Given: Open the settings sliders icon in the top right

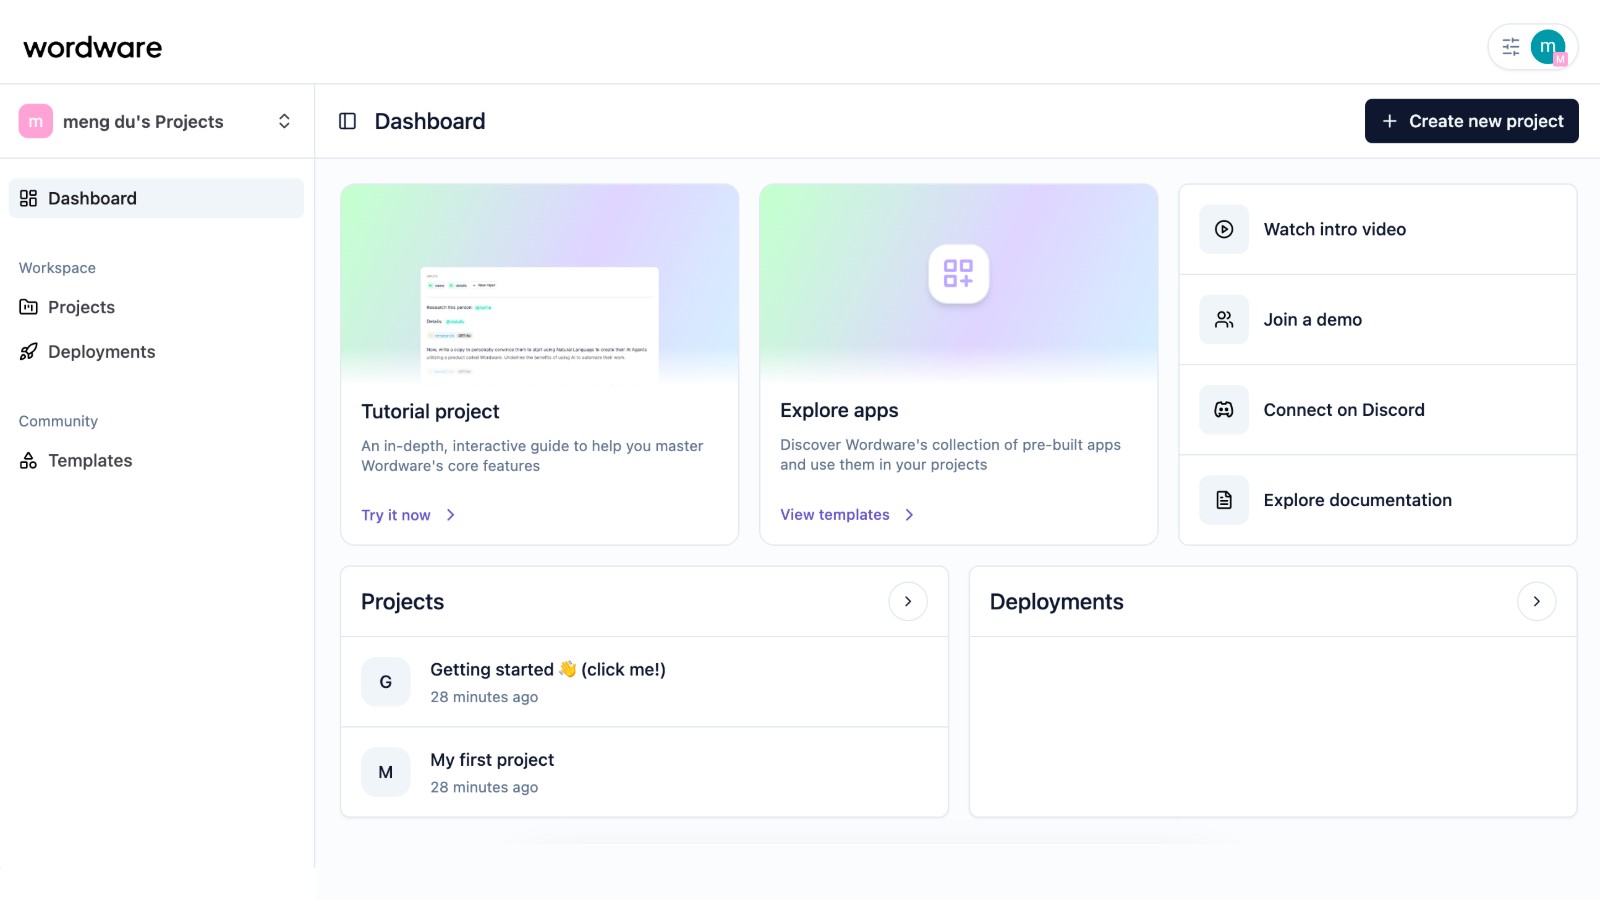Looking at the screenshot, I should click(1511, 47).
